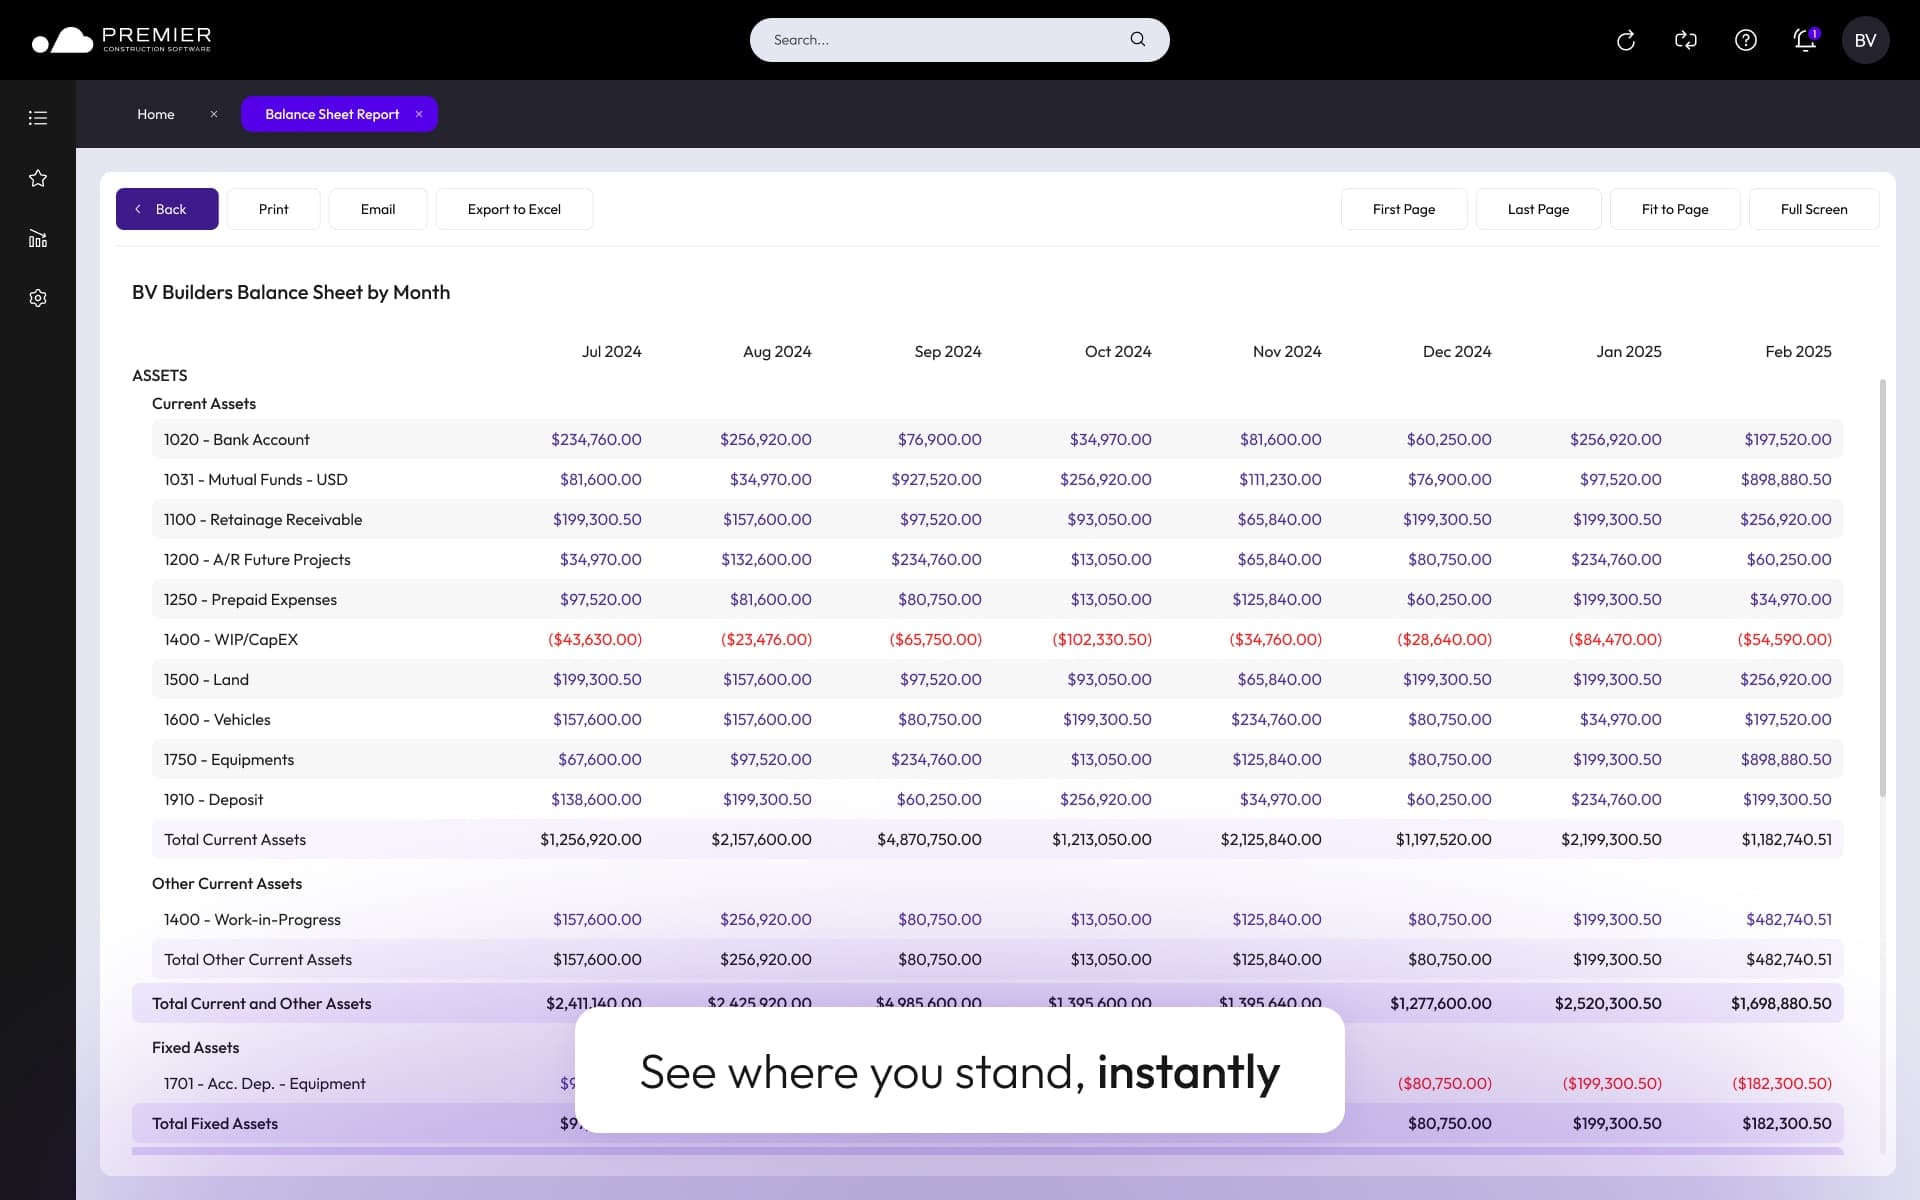1920x1200 pixels.
Task: Select the Balance Sheet Report tab
Action: pyautogui.click(x=331, y=114)
